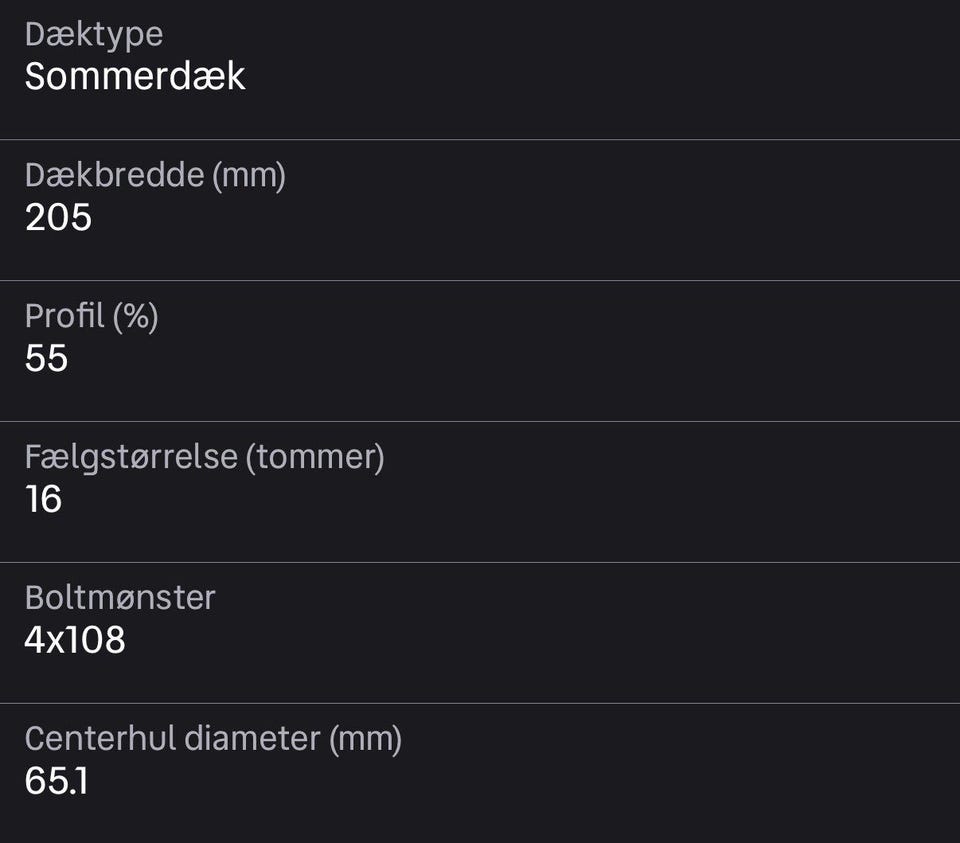Click the Dæktype label
Screen dimensions: 960x843
[93, 34]
